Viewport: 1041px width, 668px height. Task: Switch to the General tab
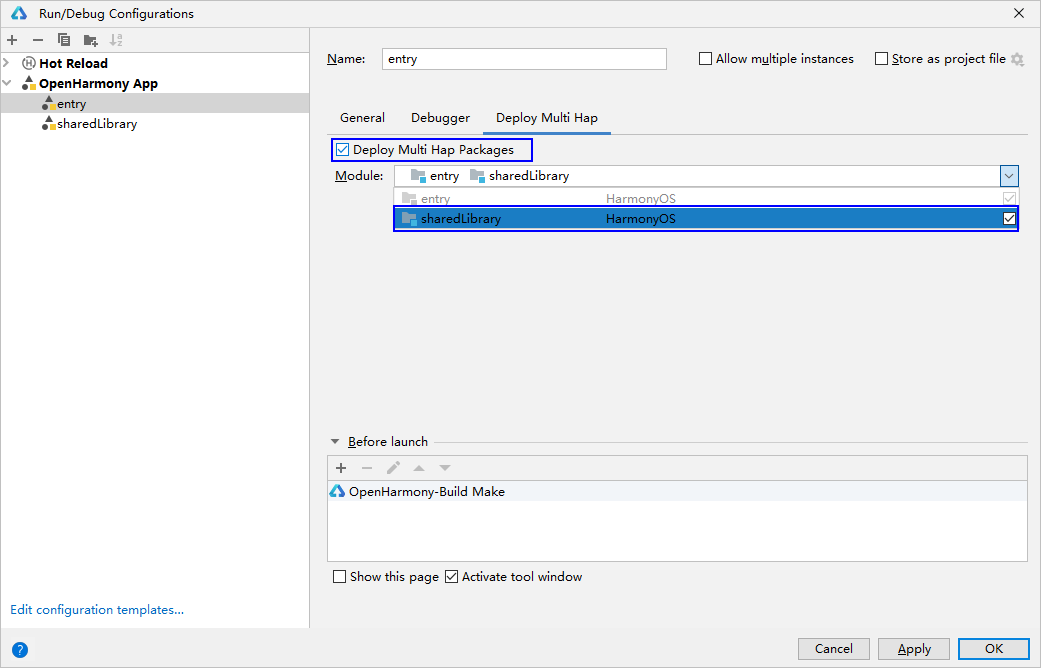(x=362, y=118)
